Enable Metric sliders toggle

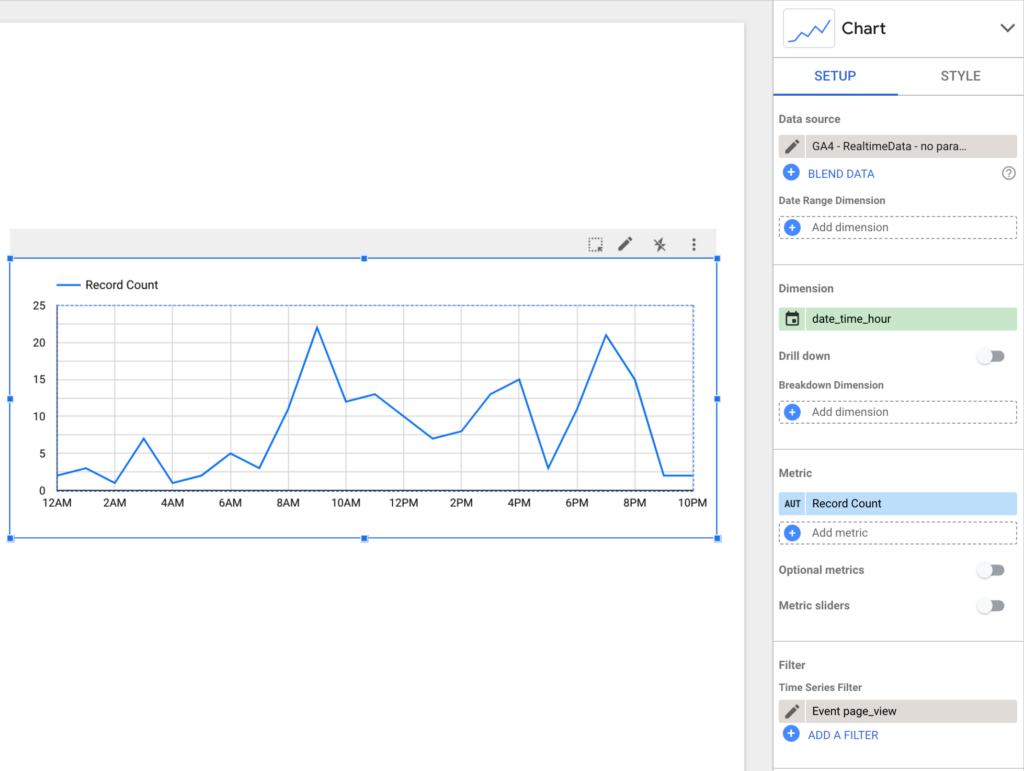tap(991, 606)
